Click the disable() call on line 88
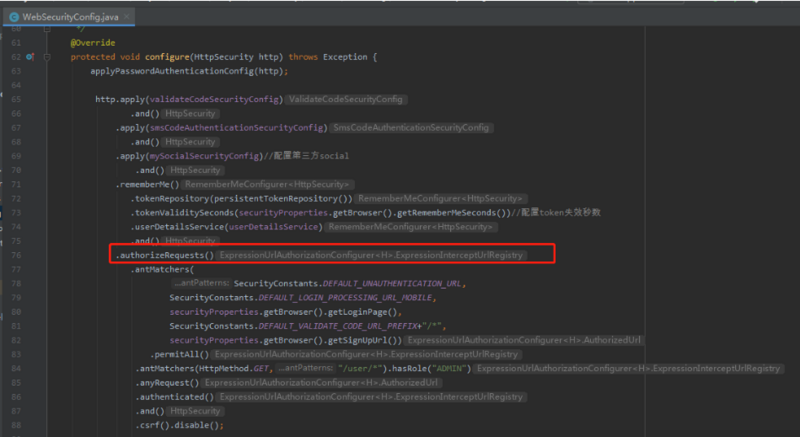800x437 pixels. click(x=197, y=425)
